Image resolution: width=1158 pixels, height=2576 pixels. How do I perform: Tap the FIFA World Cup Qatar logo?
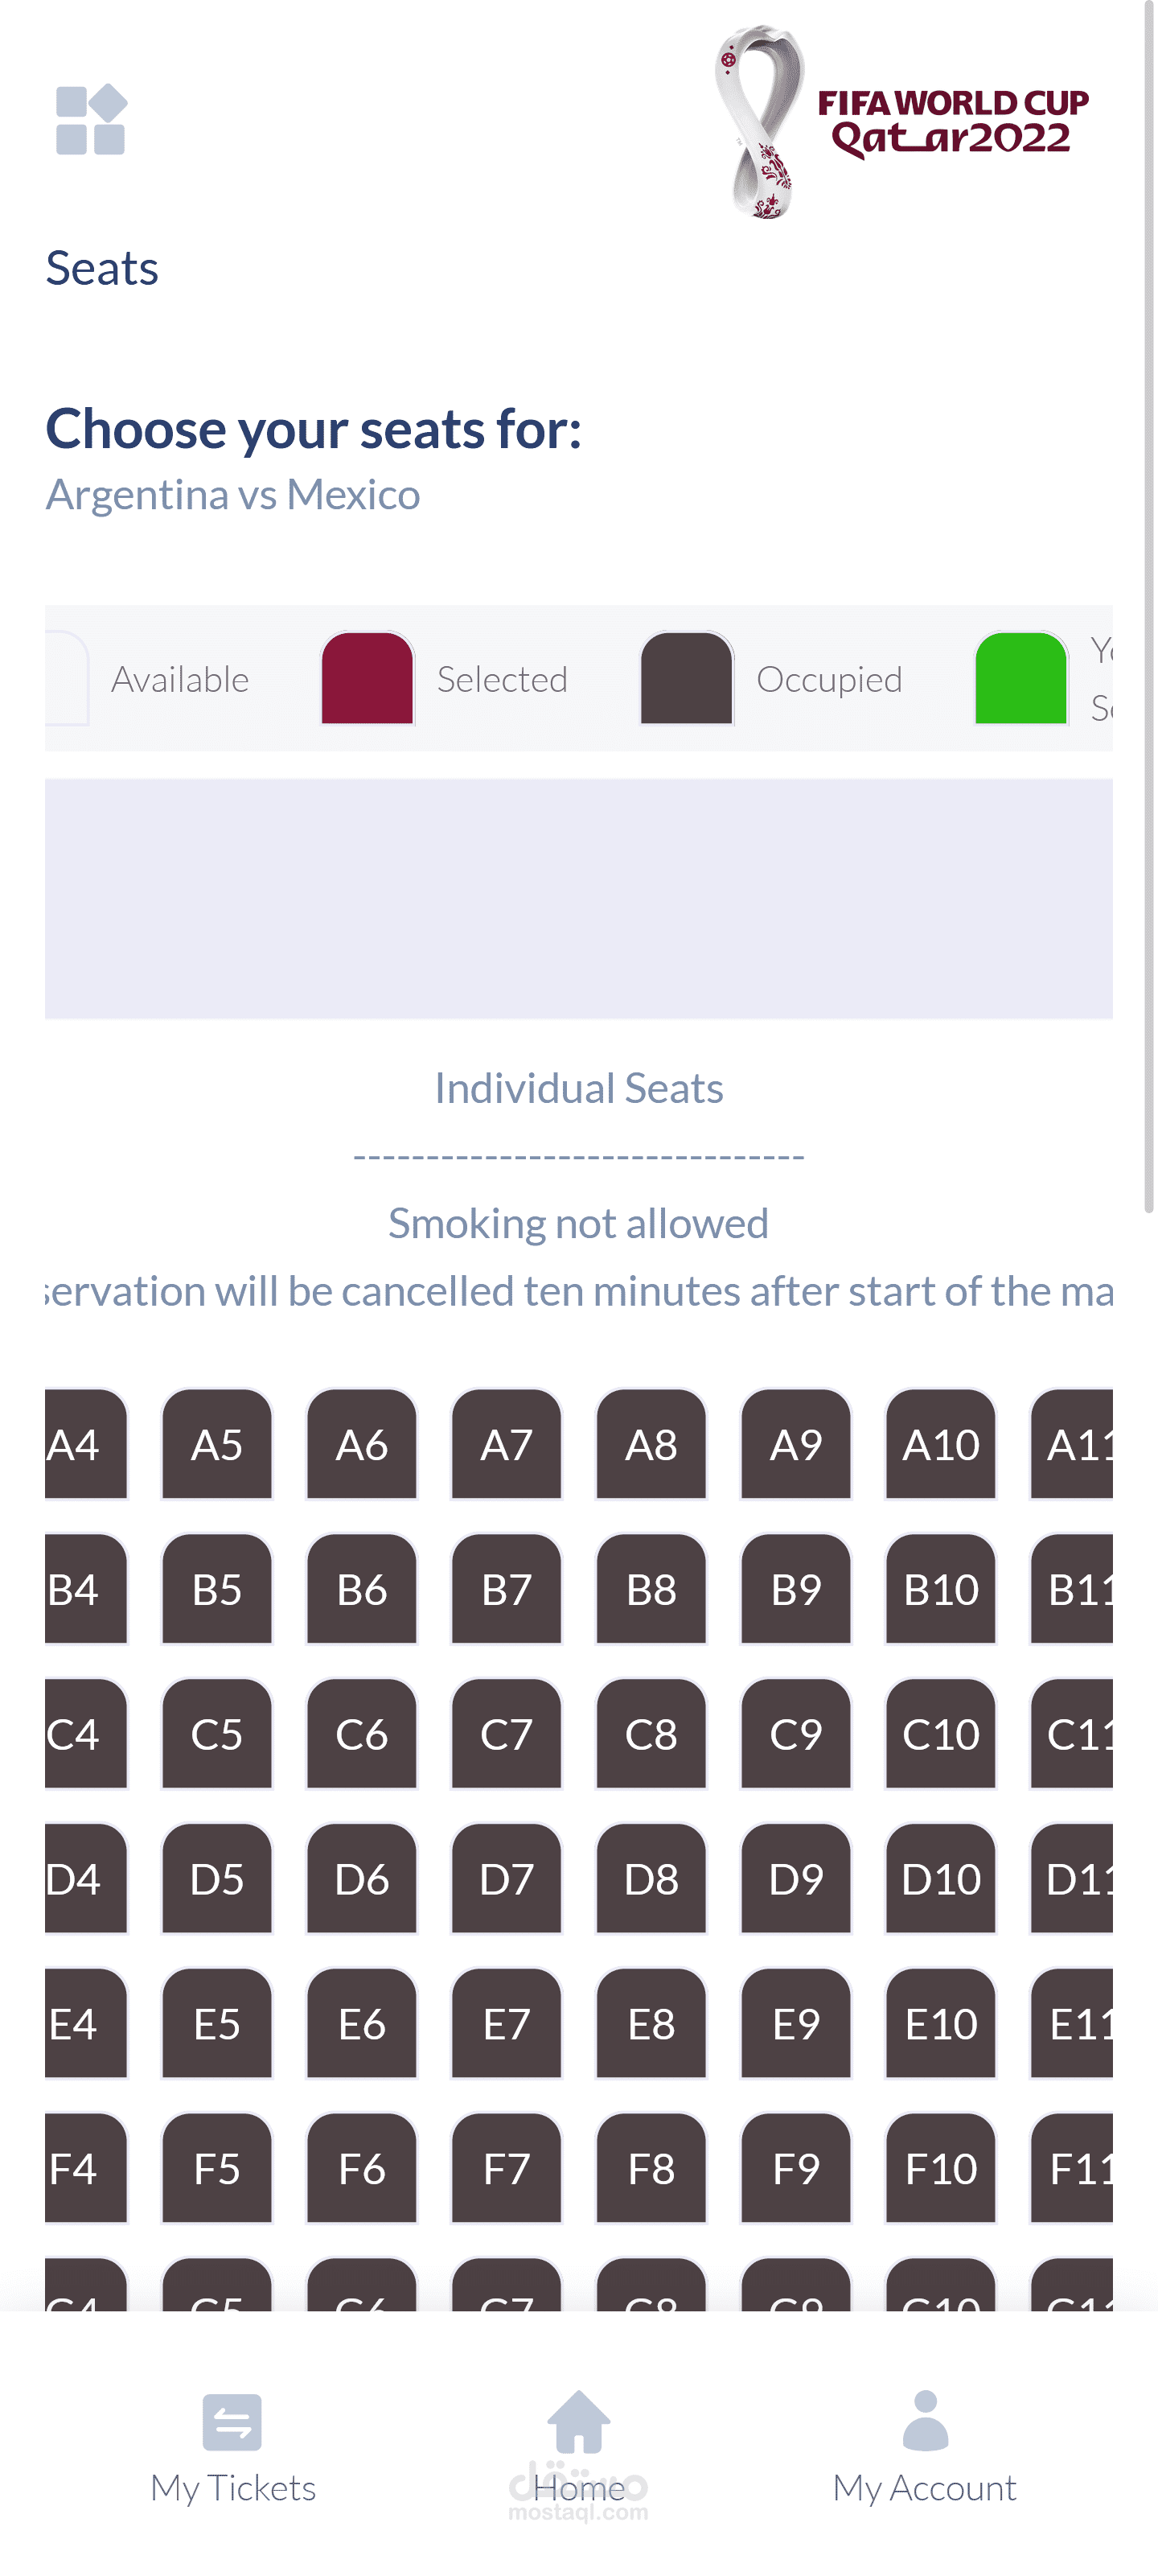[901, 122]
